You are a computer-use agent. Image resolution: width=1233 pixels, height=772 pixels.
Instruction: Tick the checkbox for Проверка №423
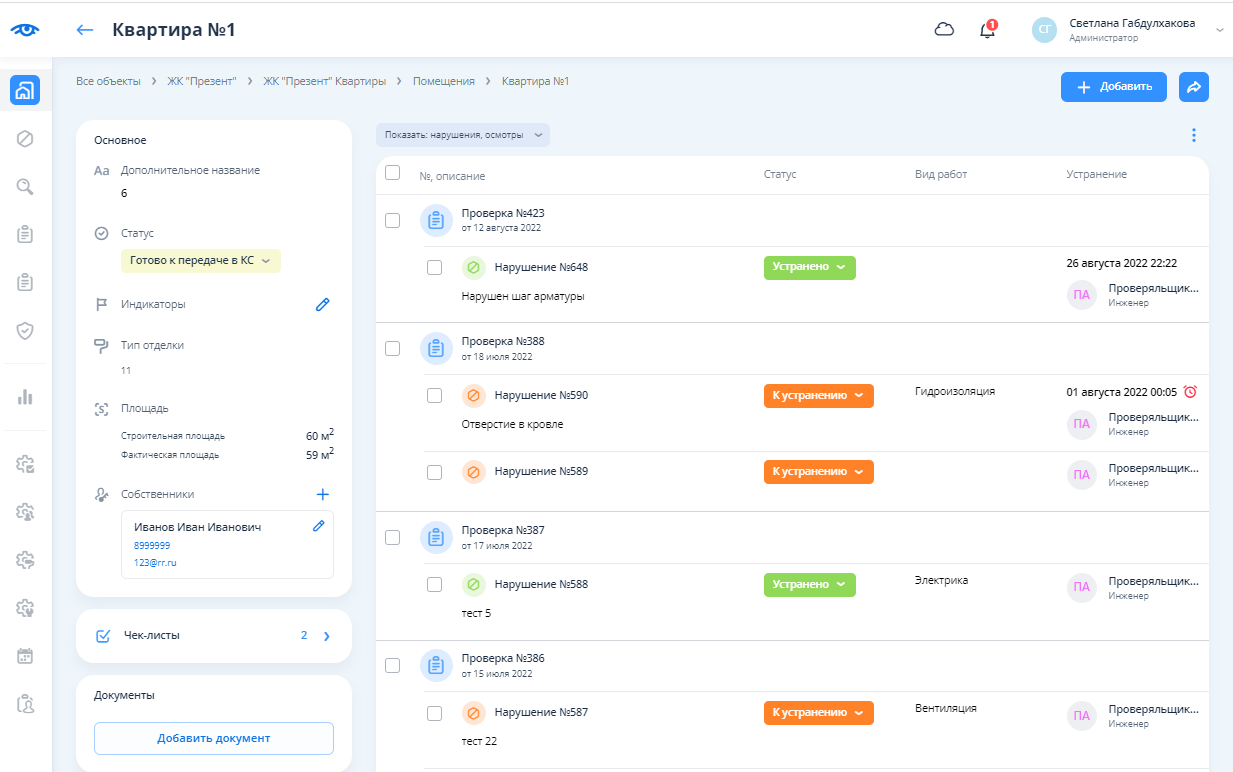(393, 220)
